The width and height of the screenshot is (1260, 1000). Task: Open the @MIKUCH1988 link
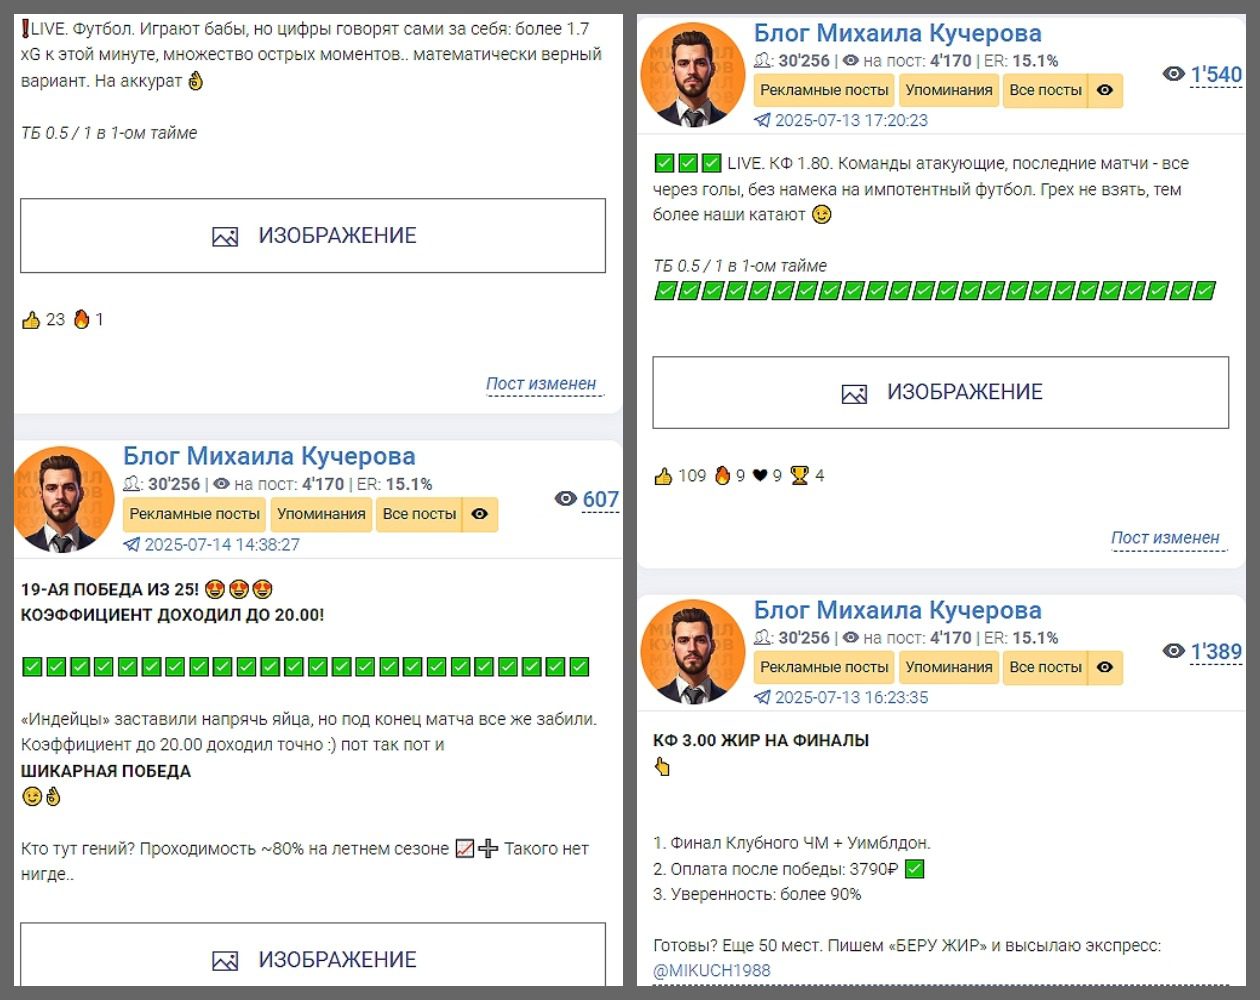click(711, 970)
